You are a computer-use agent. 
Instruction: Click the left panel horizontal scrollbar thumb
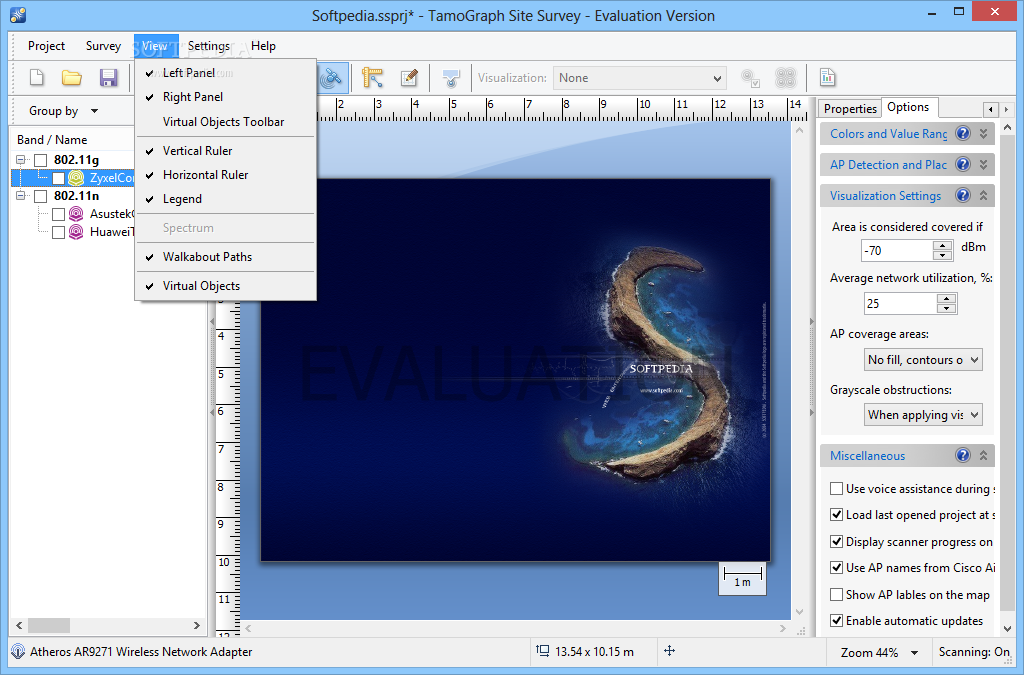click(x=49, y=625)
